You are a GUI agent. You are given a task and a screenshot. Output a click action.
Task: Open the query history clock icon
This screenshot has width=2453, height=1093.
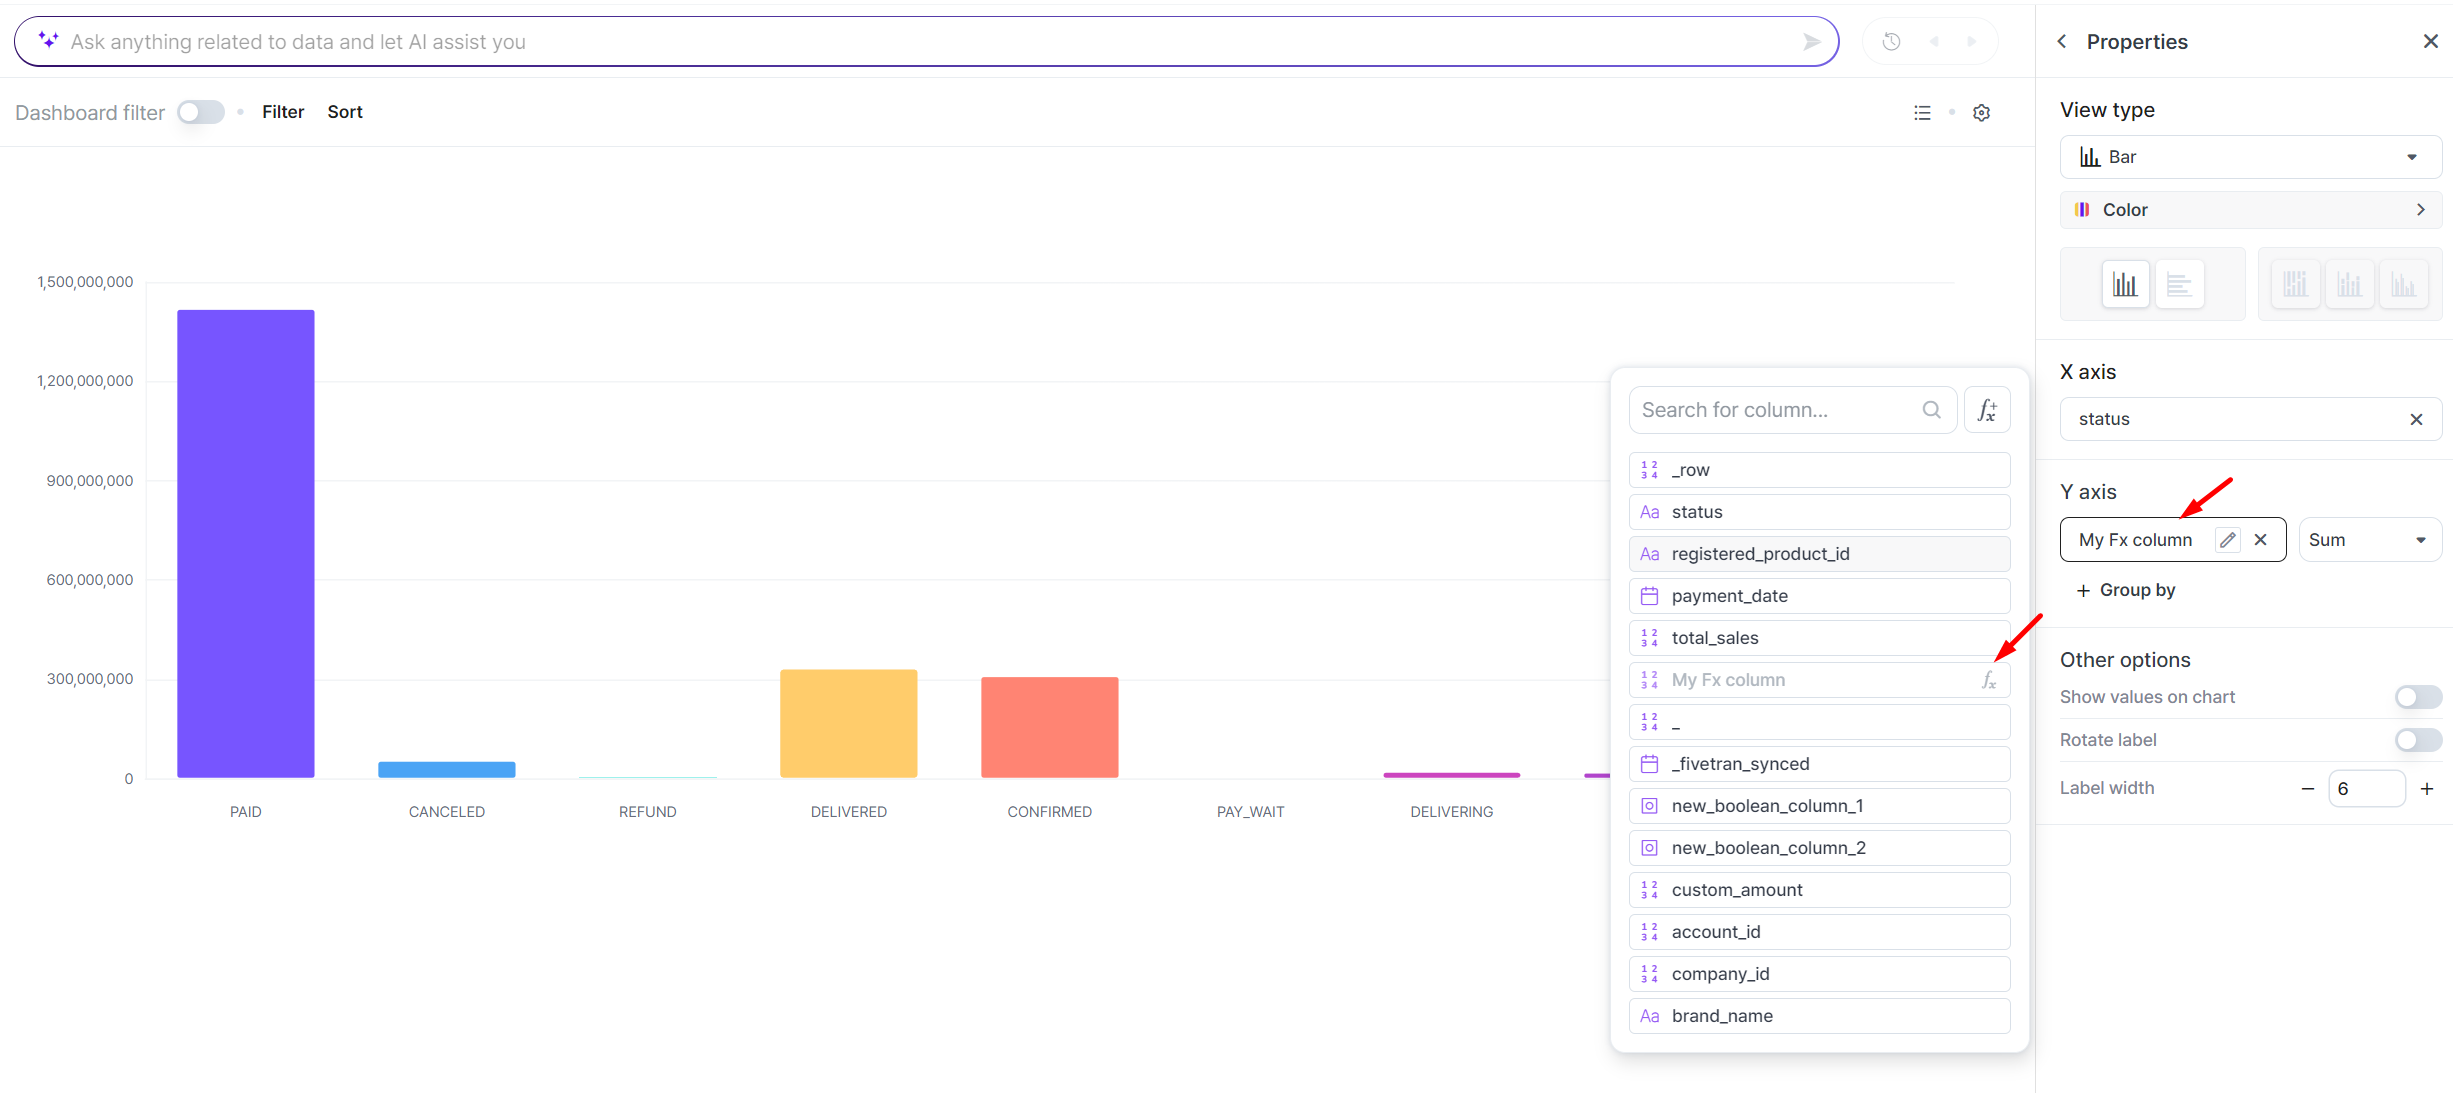1891,42
